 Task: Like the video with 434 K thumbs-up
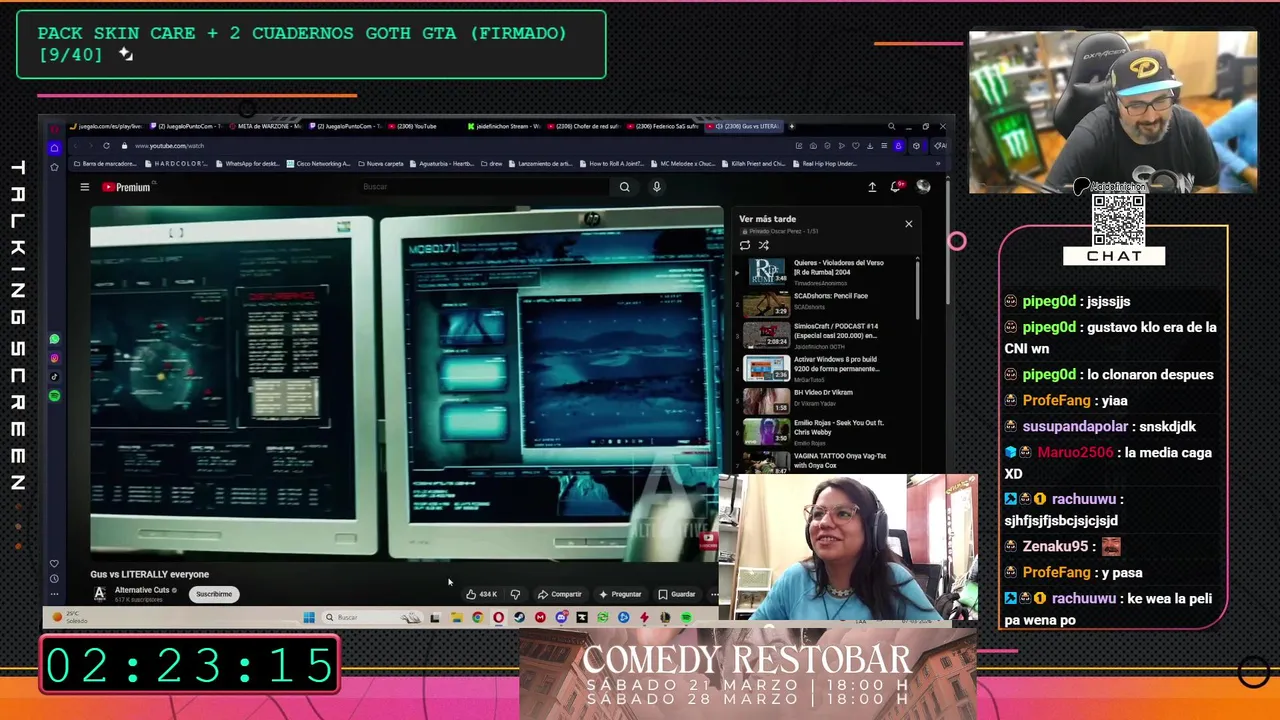tap(481, 594)
